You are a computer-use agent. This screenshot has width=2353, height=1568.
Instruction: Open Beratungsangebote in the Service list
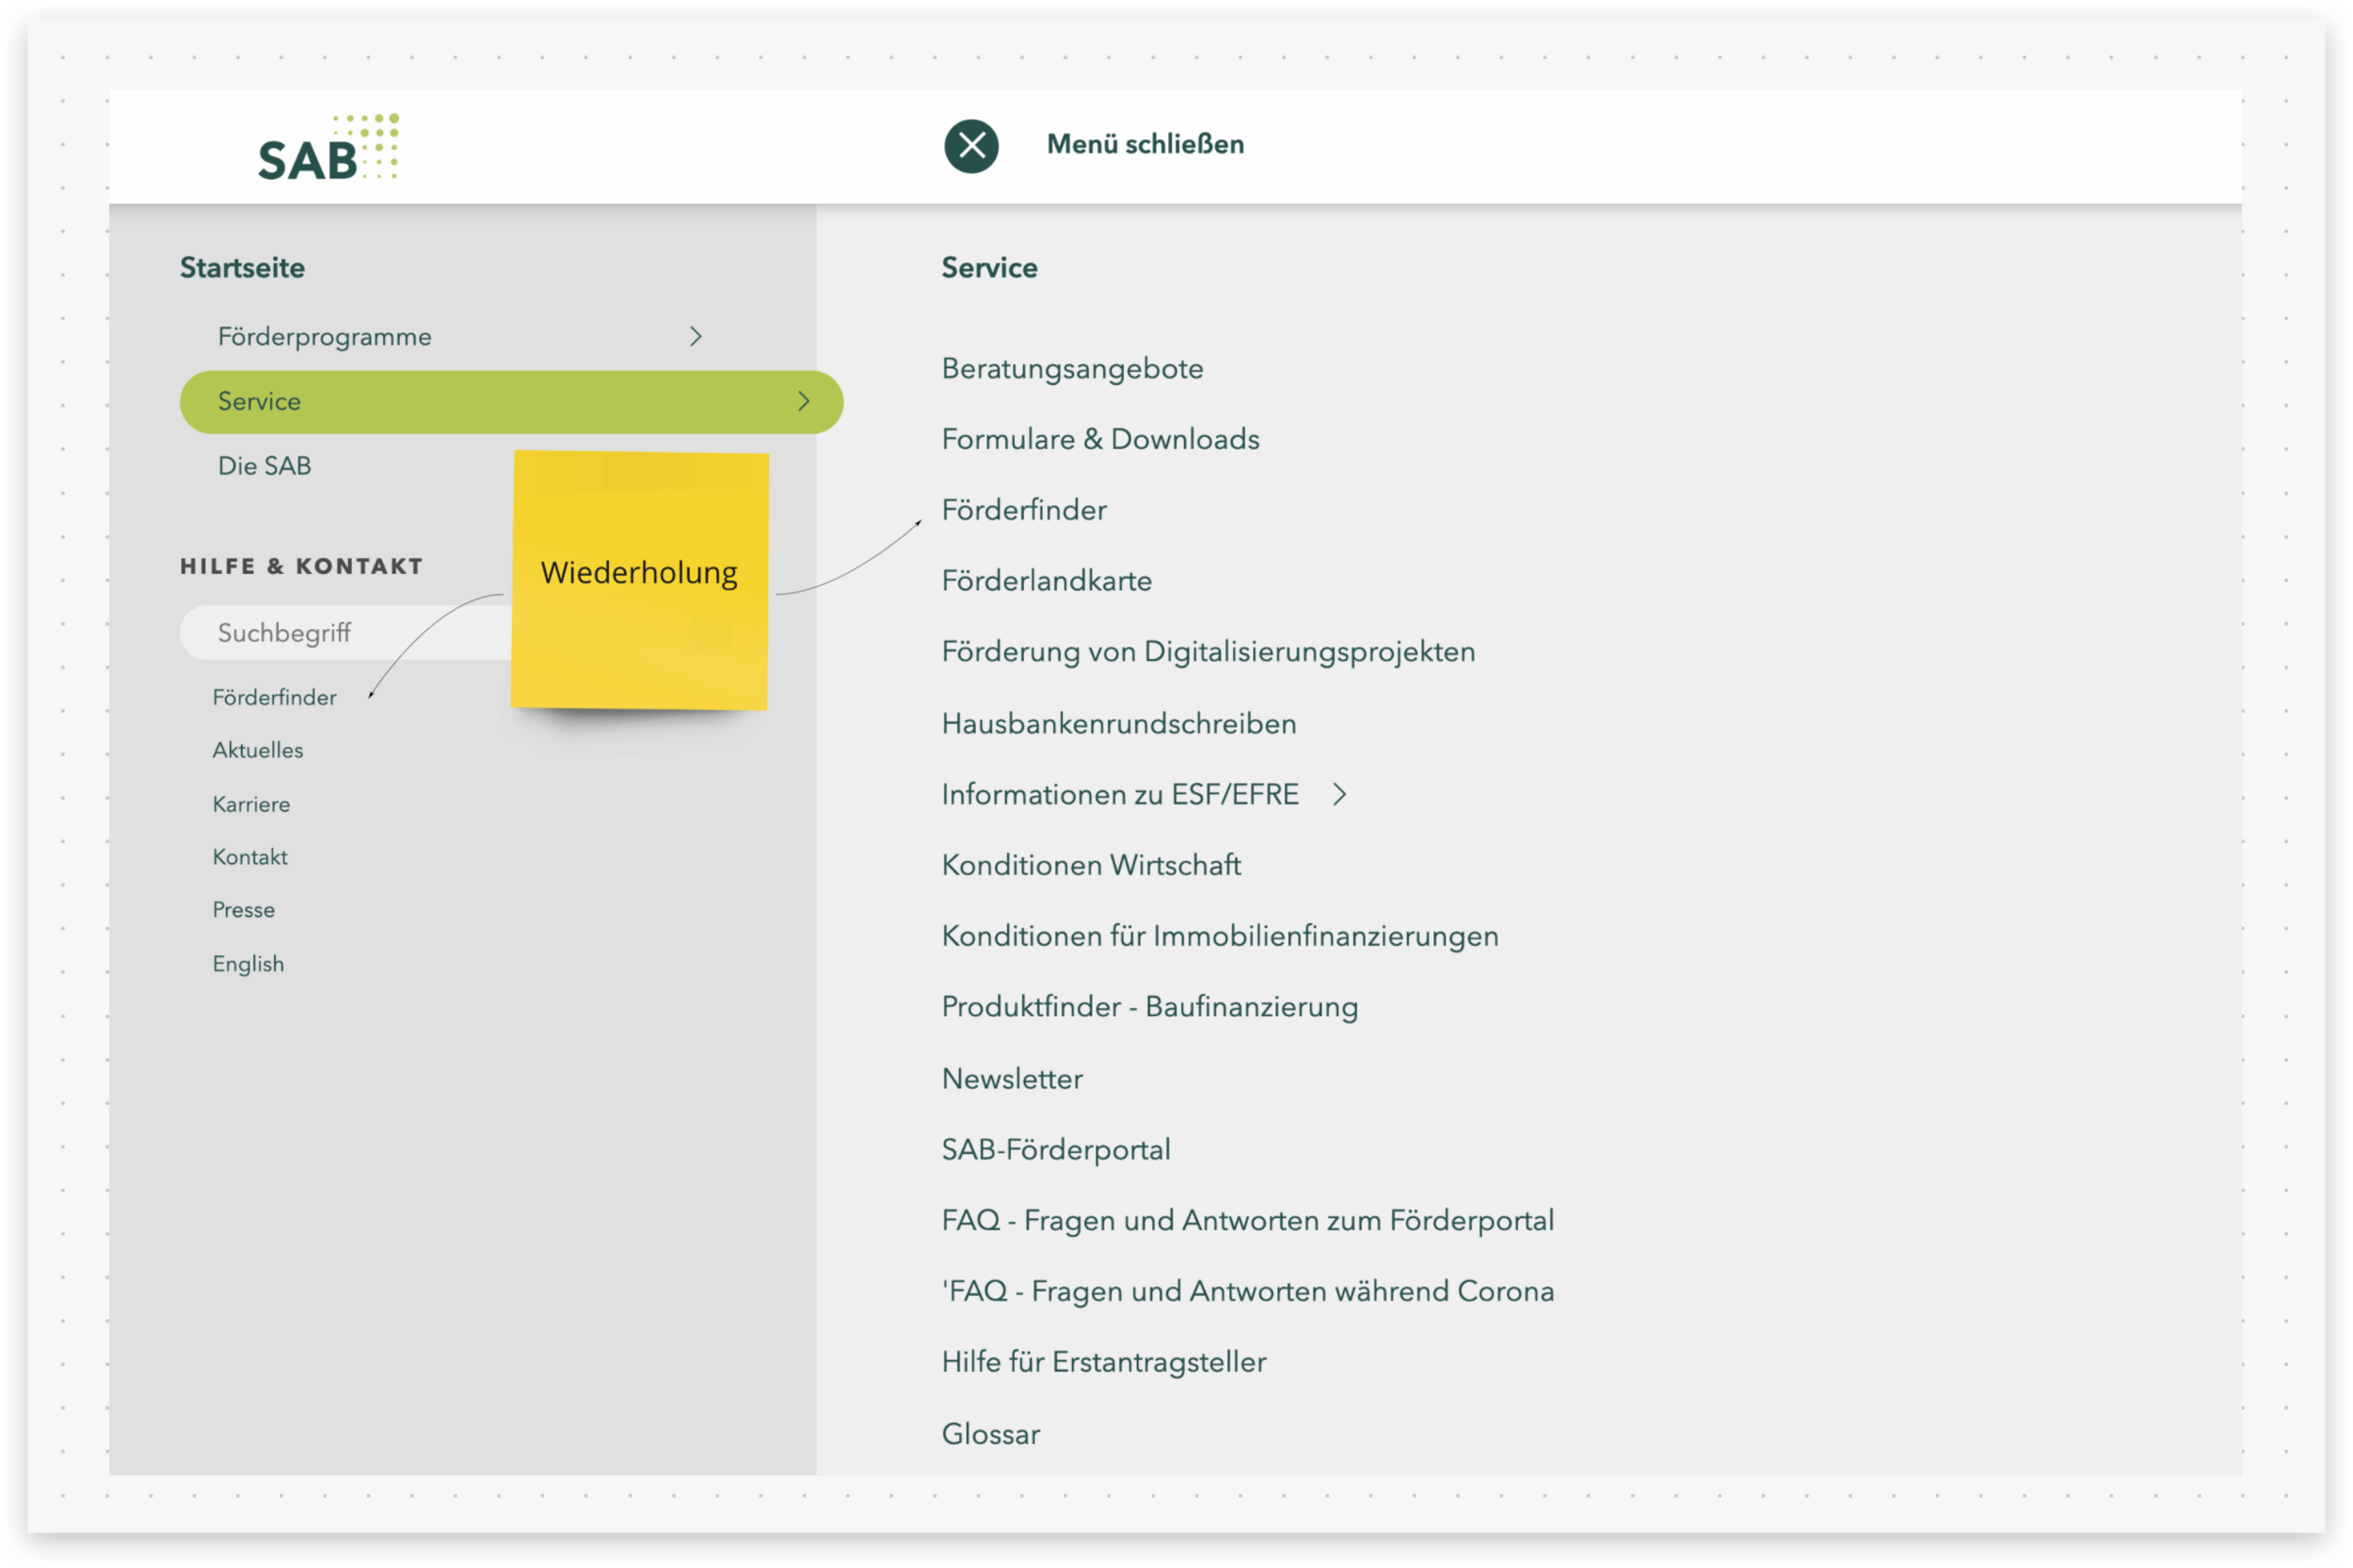point(1072,369)
